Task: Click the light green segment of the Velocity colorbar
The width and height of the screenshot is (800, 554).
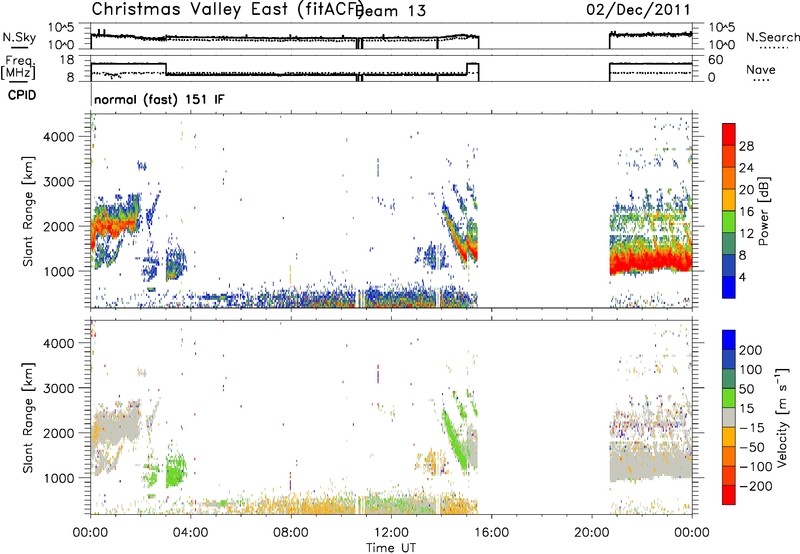Action: click(x=729, y=398)
